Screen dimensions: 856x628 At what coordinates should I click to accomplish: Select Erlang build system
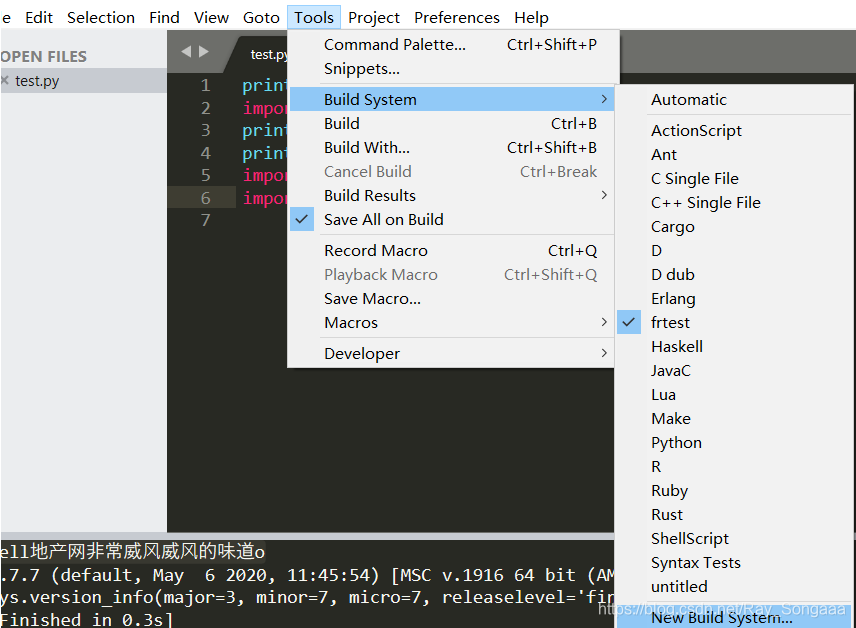(734, 299)
